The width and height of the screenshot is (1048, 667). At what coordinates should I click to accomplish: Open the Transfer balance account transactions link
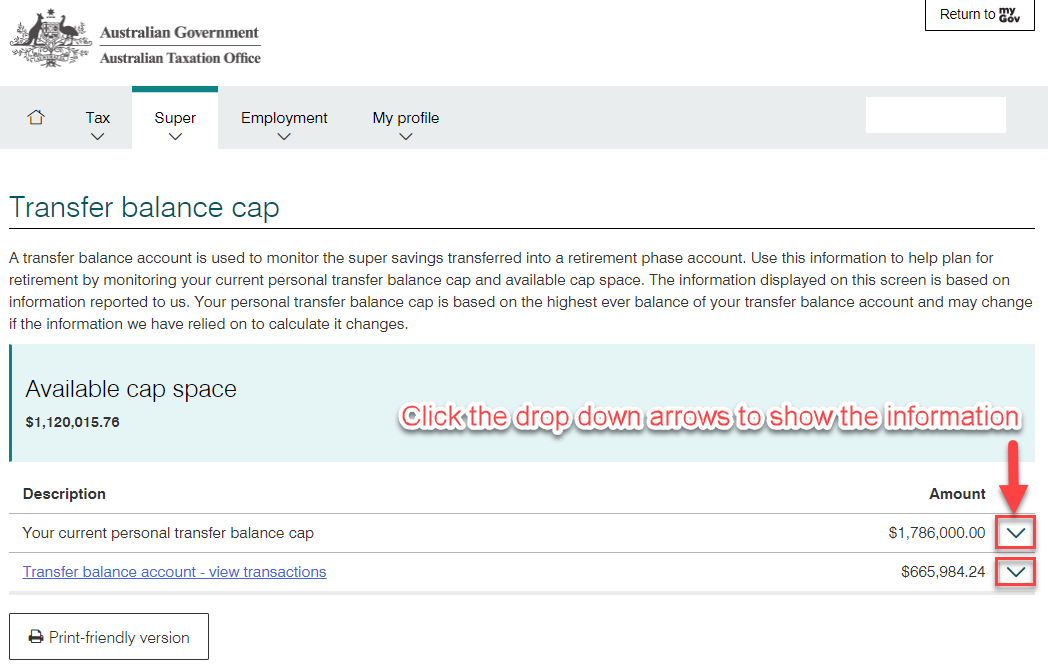click(174, 571)
